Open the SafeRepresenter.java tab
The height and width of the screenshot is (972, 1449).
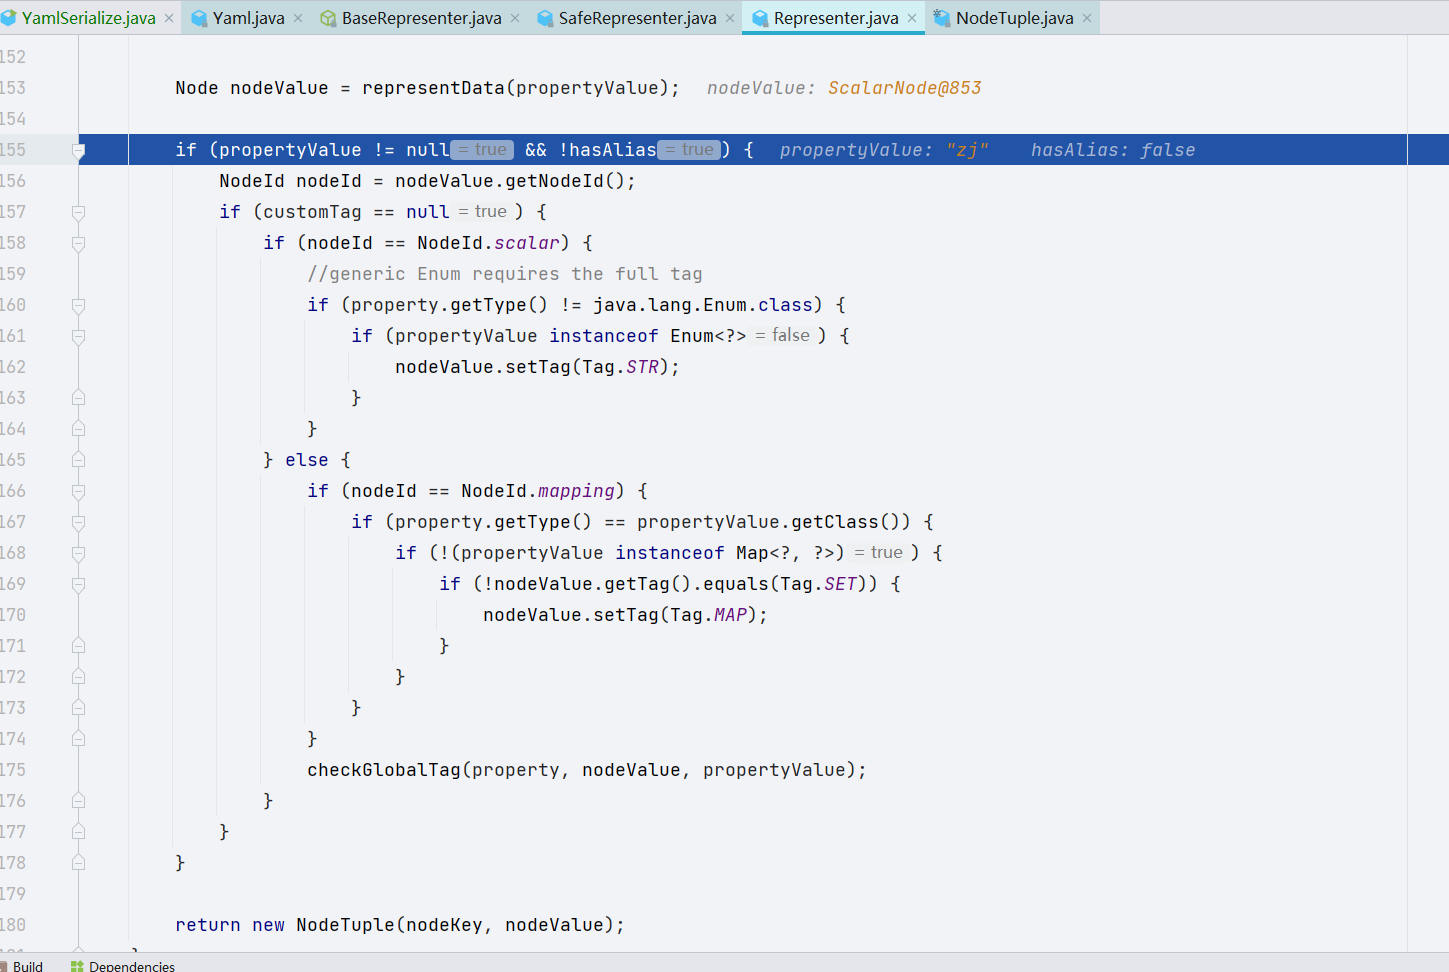(x=637, y=18)
